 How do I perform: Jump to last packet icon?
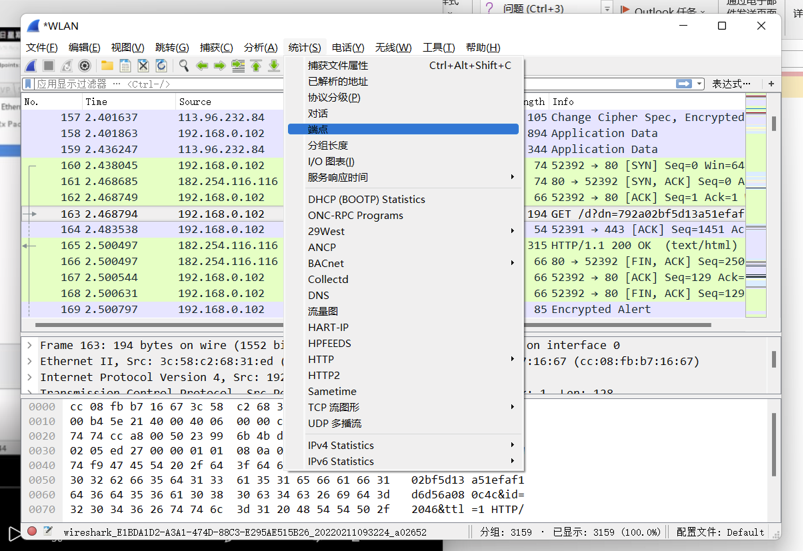(x=273, y=66)
